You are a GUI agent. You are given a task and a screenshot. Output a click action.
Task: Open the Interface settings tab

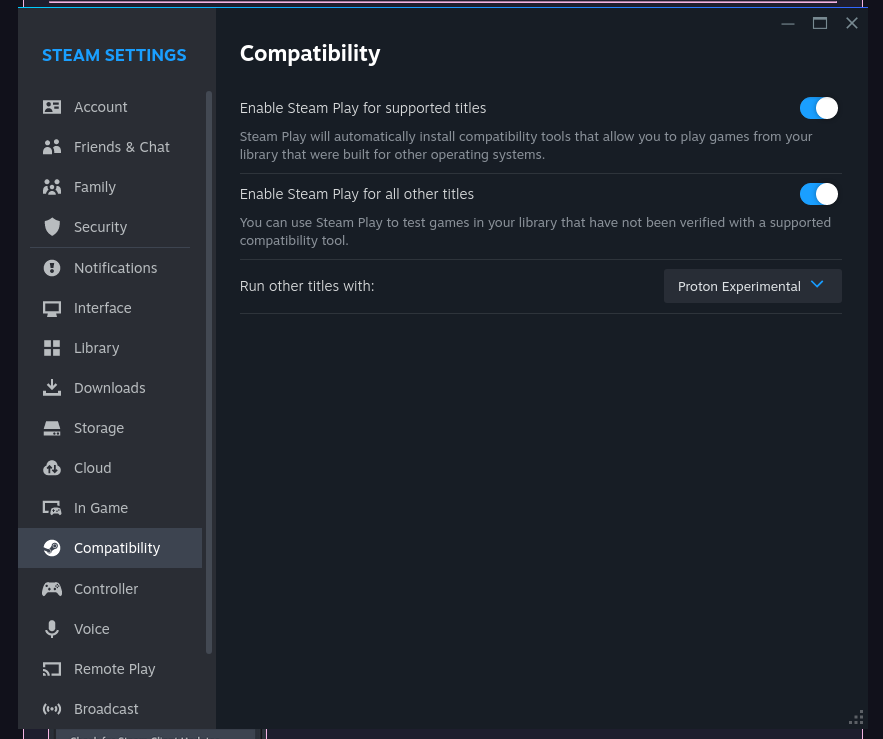tap(102, 308)
